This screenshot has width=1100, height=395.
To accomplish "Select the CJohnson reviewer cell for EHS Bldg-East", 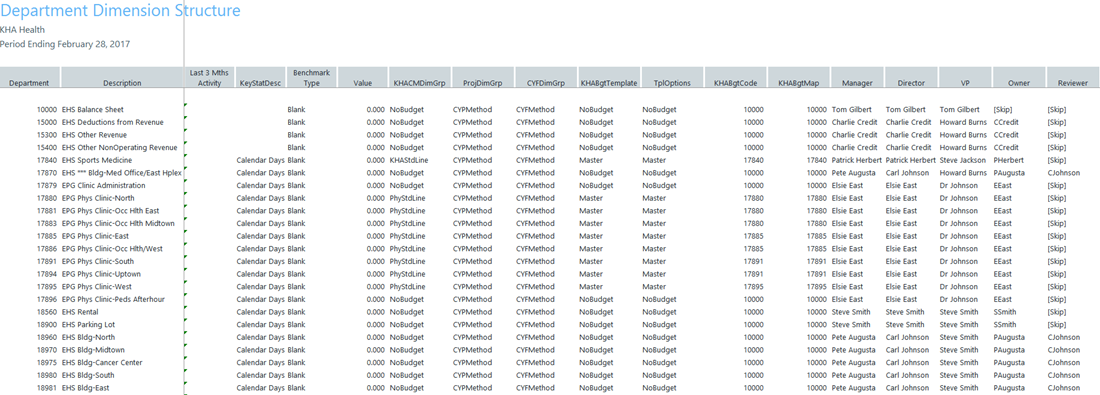I will pyautogui.click(x=1064, y=387).
